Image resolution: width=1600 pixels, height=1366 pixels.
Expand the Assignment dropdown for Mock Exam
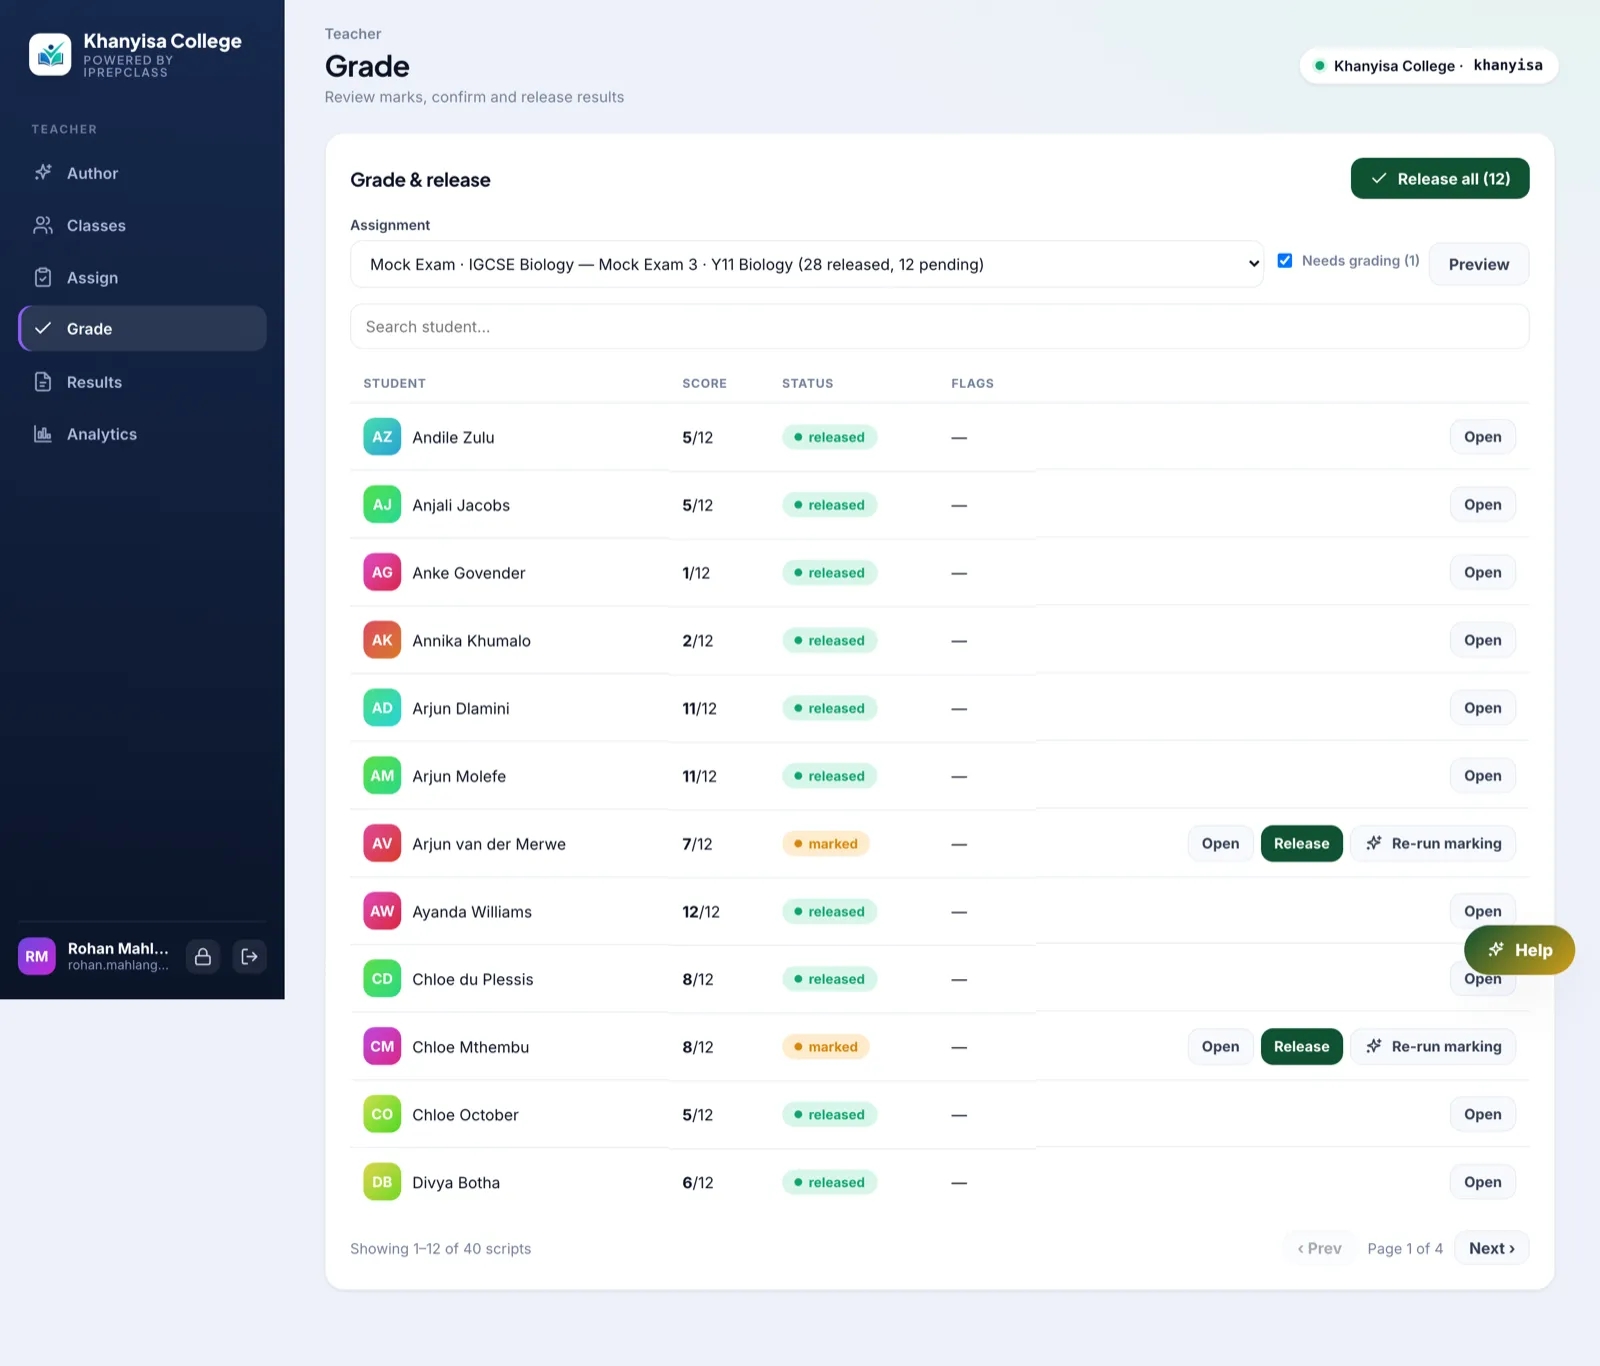pos(807,264)
